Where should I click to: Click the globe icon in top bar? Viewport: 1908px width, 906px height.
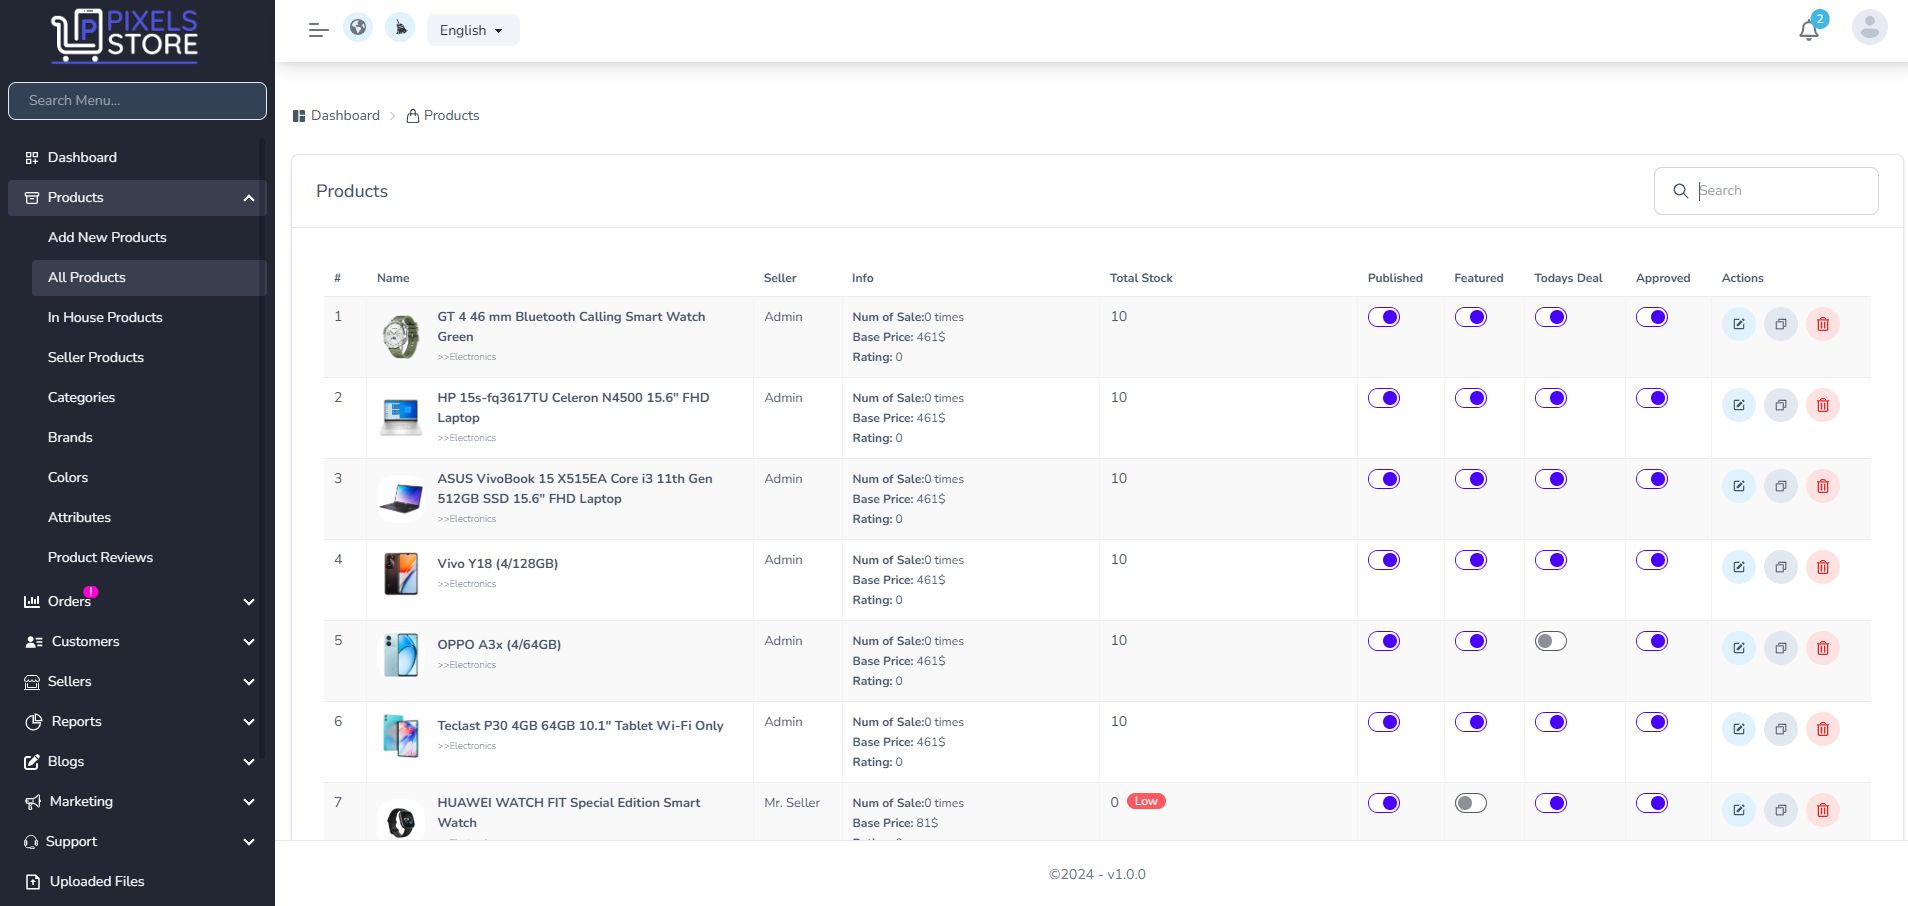click(358, 28)
